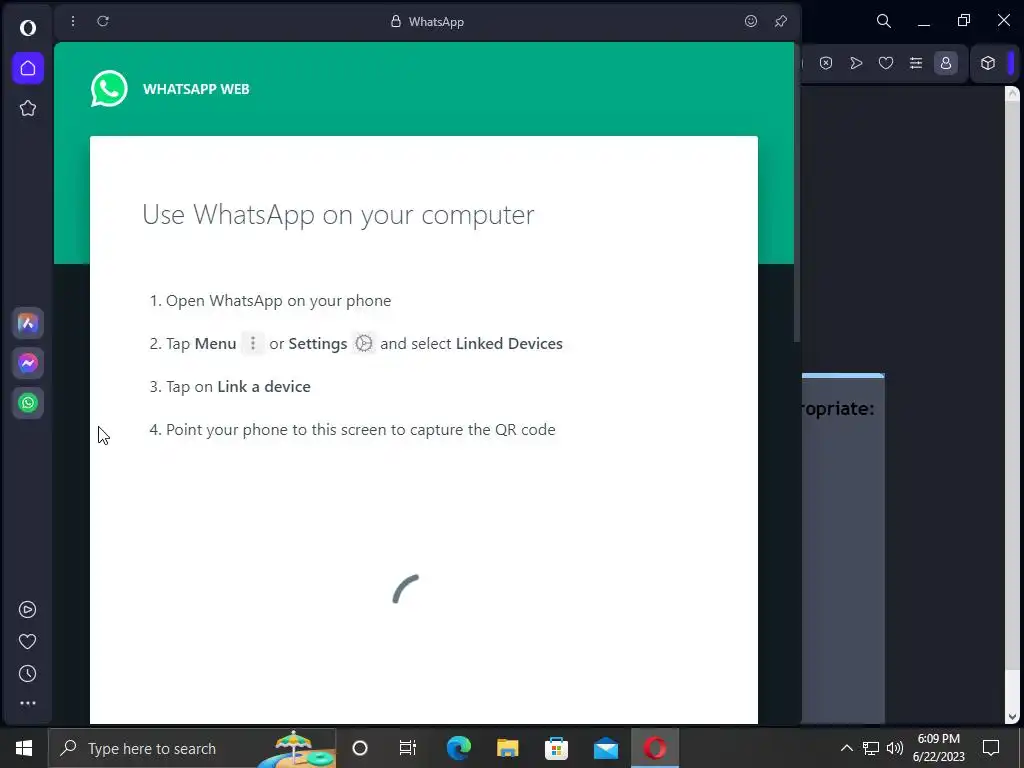Open the profile account icon
This screenshot has width=1024, height=768.
[x=946, y=63]
